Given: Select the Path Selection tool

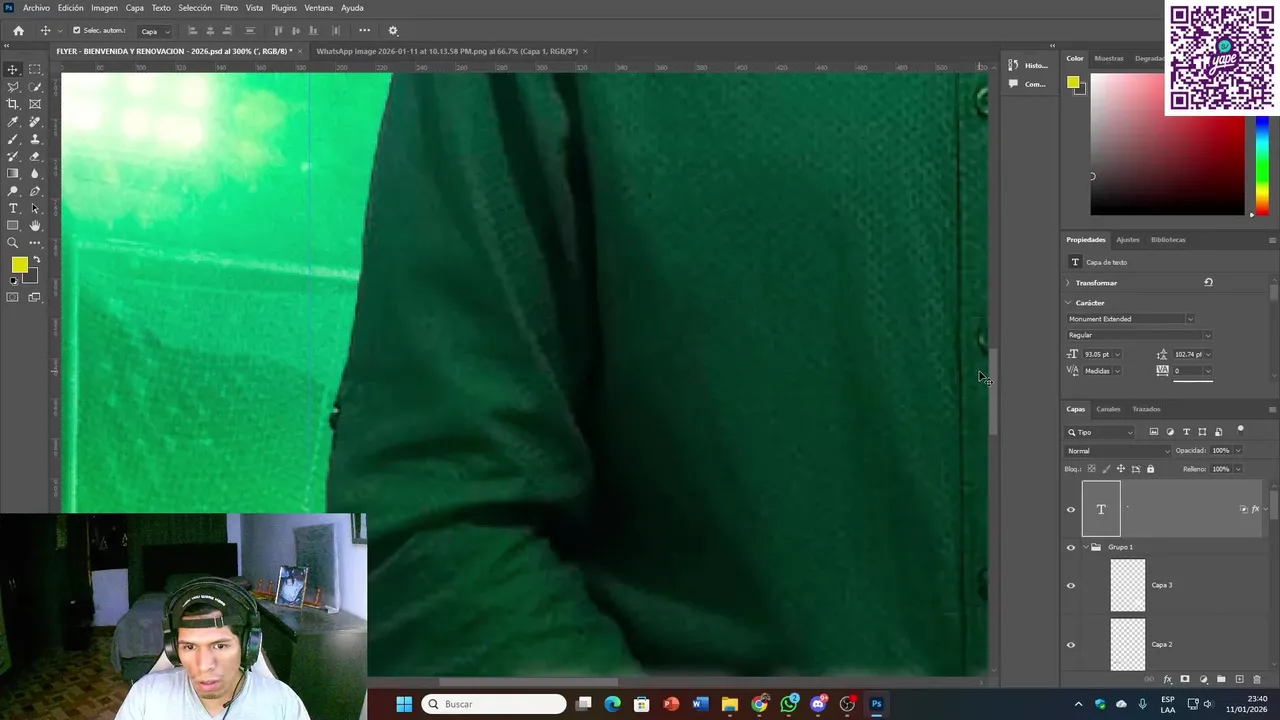Looking at the screenshot, I should click(x=35, y=208).
